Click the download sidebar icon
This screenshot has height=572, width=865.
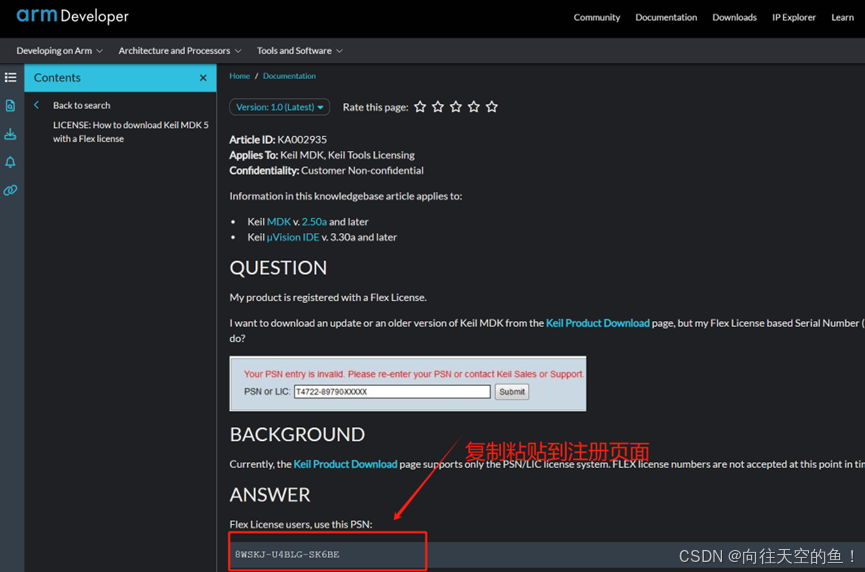10,134
